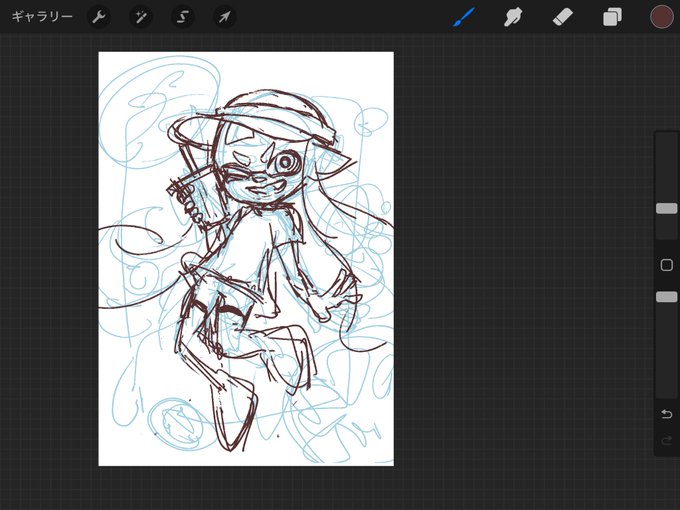Open the Selection tool
This screenshot has width=680, height=510.
click(x=183, y=17)
